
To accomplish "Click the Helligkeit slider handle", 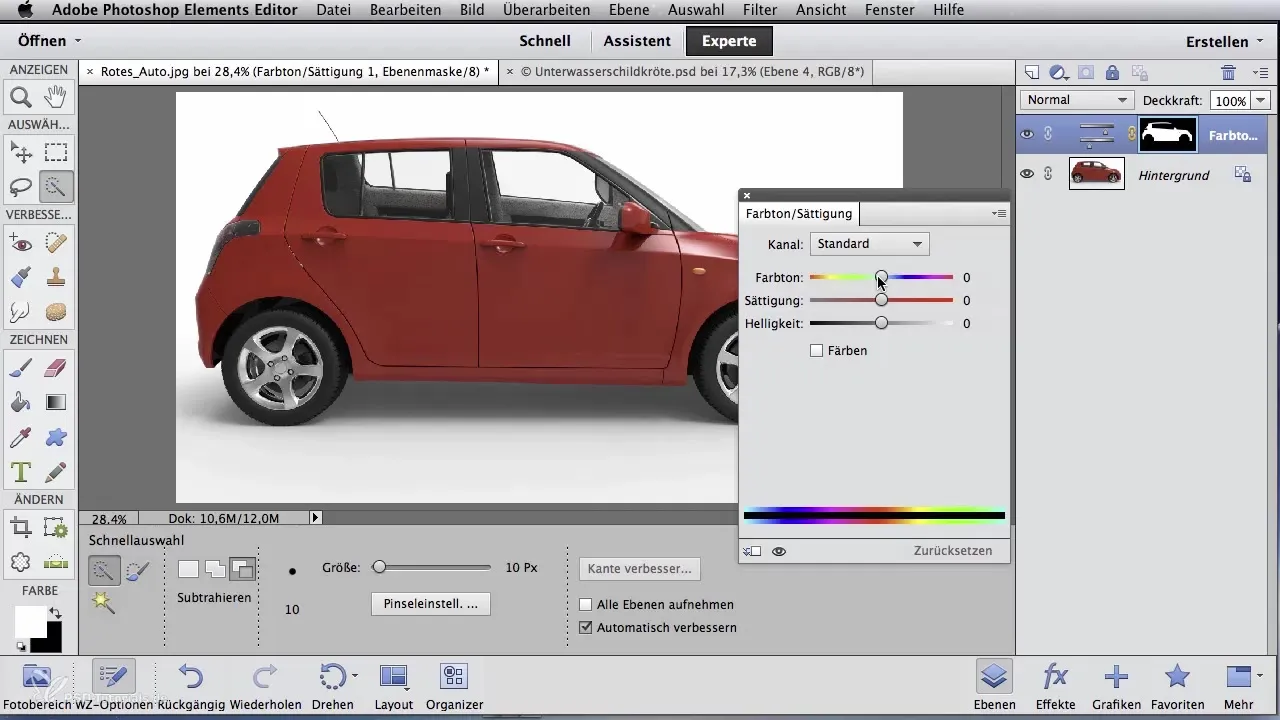I will [x=881, y=323].
